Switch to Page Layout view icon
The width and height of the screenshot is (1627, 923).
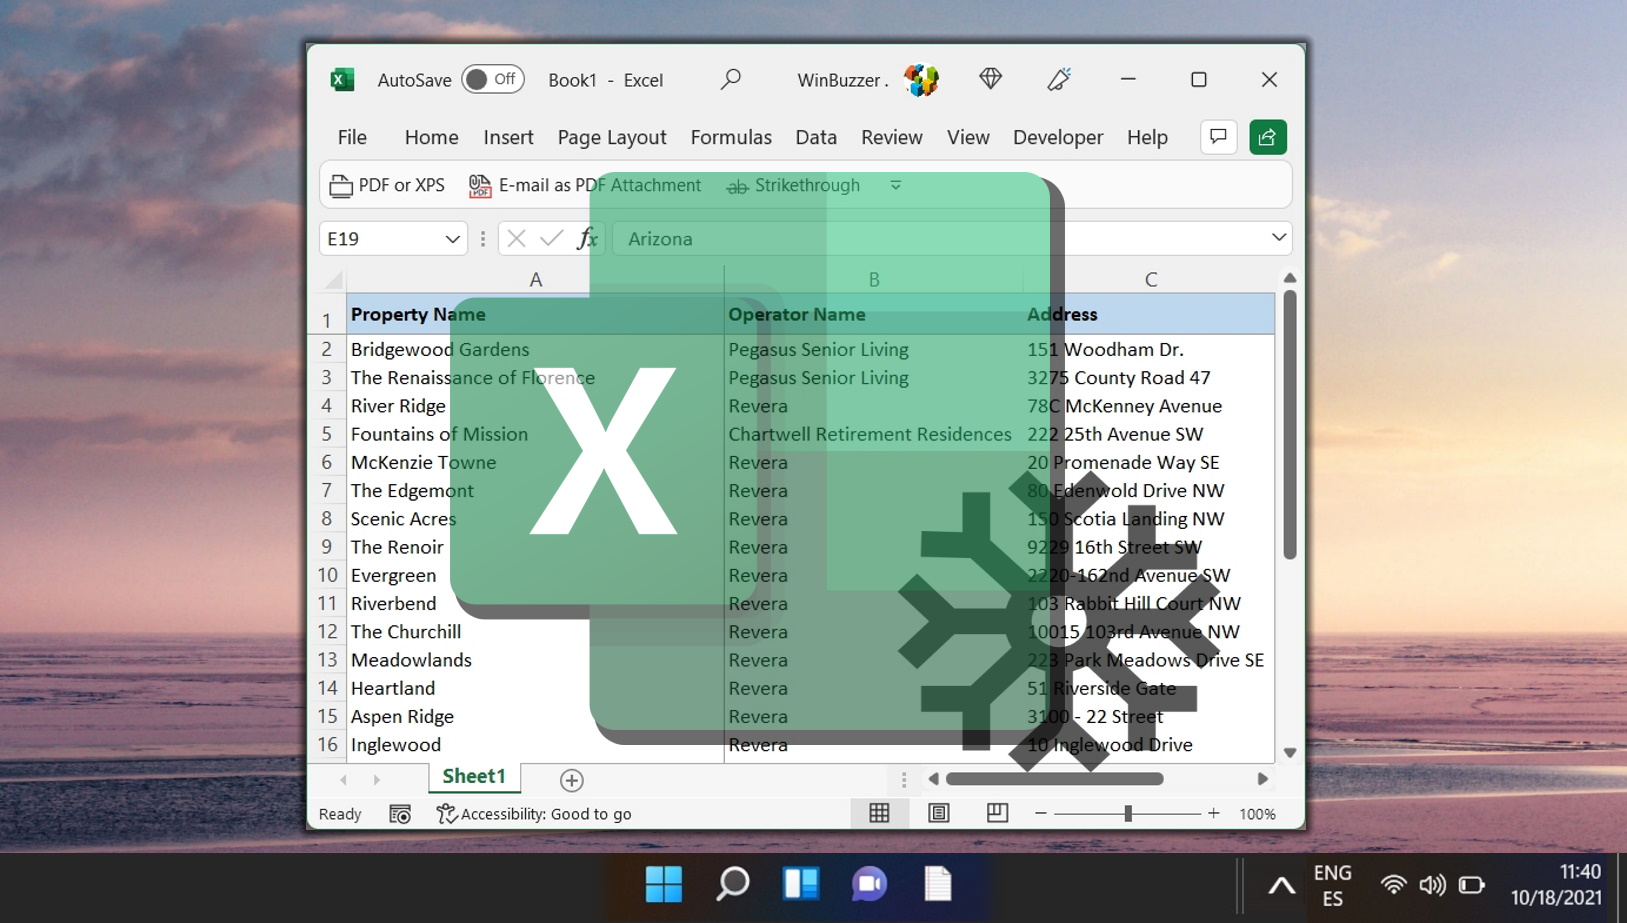pos(938,813)
